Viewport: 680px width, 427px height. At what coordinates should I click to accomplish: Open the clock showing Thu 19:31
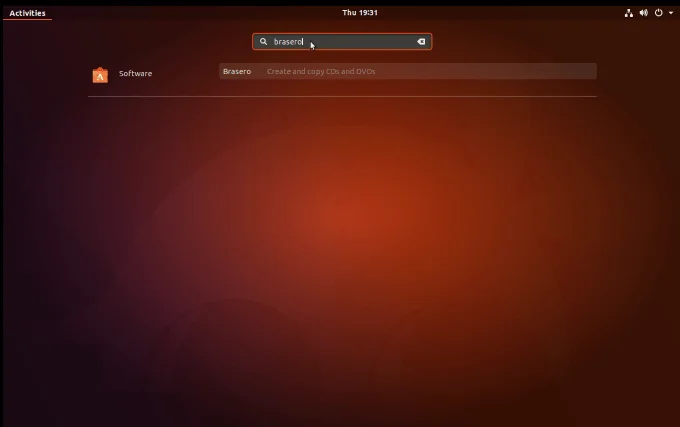[360, 13]
